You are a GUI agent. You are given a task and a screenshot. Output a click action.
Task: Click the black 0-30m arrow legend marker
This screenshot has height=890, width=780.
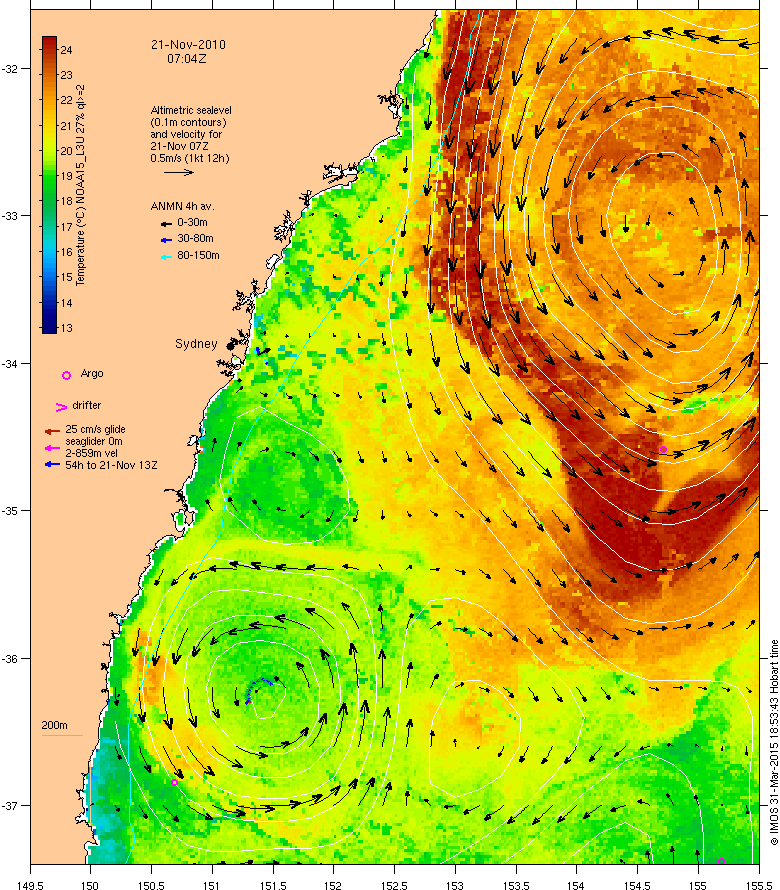click(x=166, y=224)
